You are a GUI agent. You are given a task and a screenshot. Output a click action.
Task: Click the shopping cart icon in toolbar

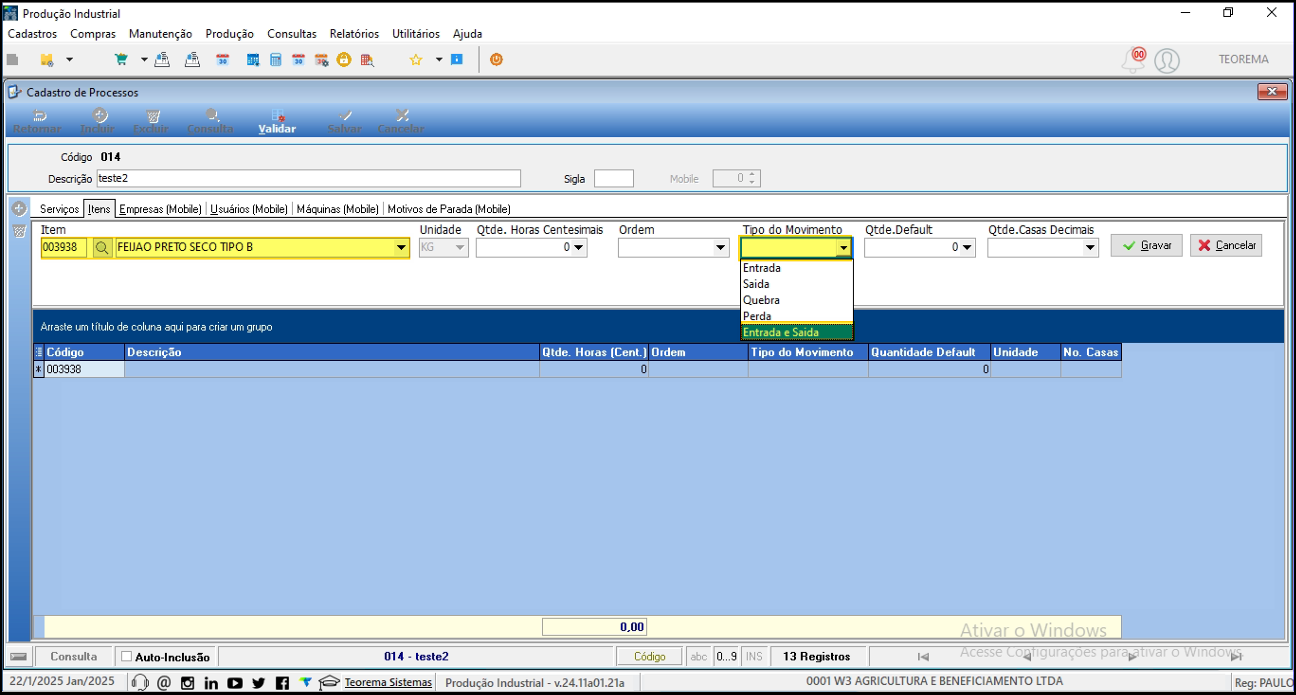121,60
